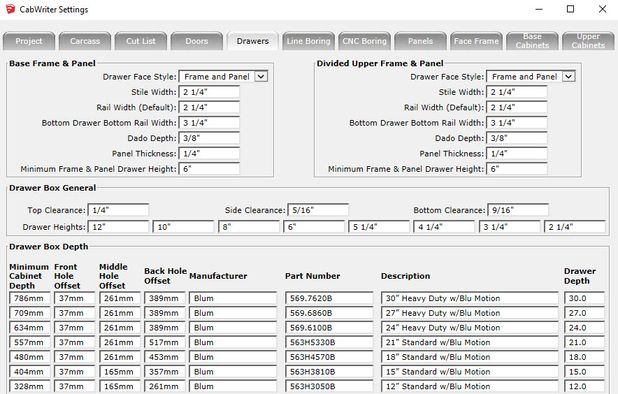618x394 pixels.
Task: Edit the 2 1/4" Drawer Heights field
Action: tap(575, 227)
